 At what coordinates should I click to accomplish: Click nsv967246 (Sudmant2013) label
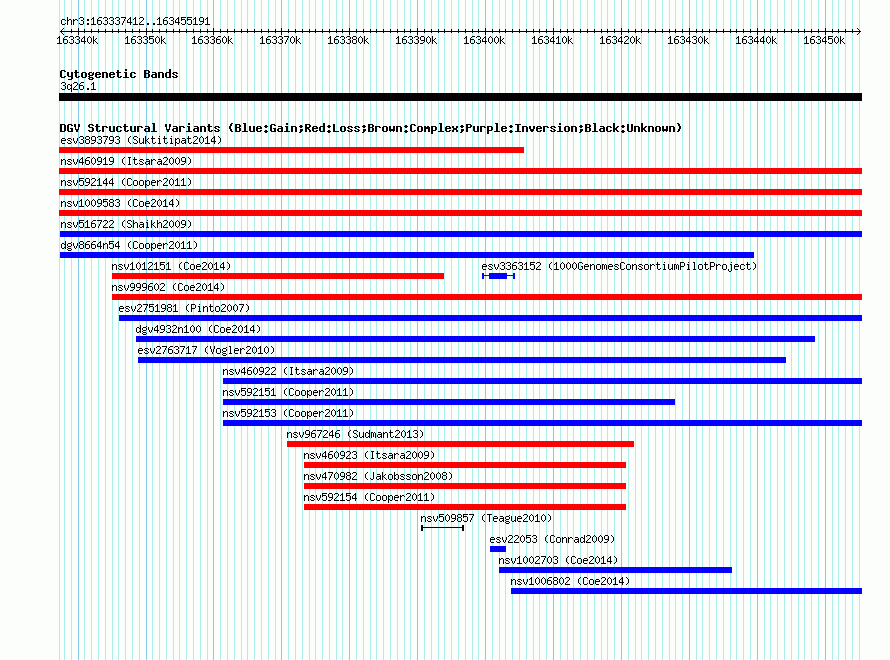pos(355,434)
